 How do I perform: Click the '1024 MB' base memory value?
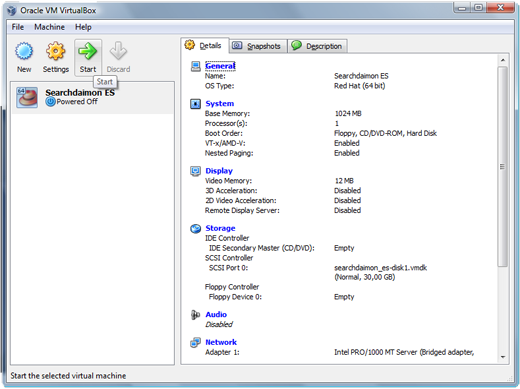[348, 114]
